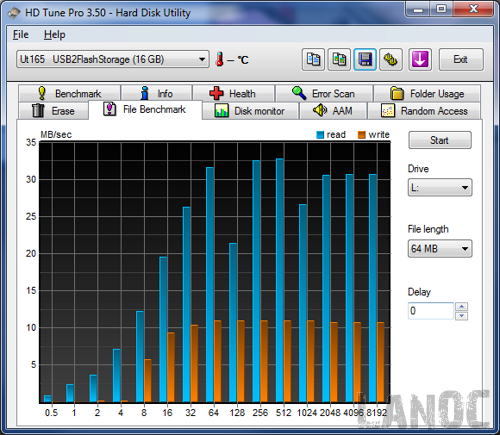Switch to the Health tab
This screenshot has height=435, width=500.
click(x=233, y=93)
